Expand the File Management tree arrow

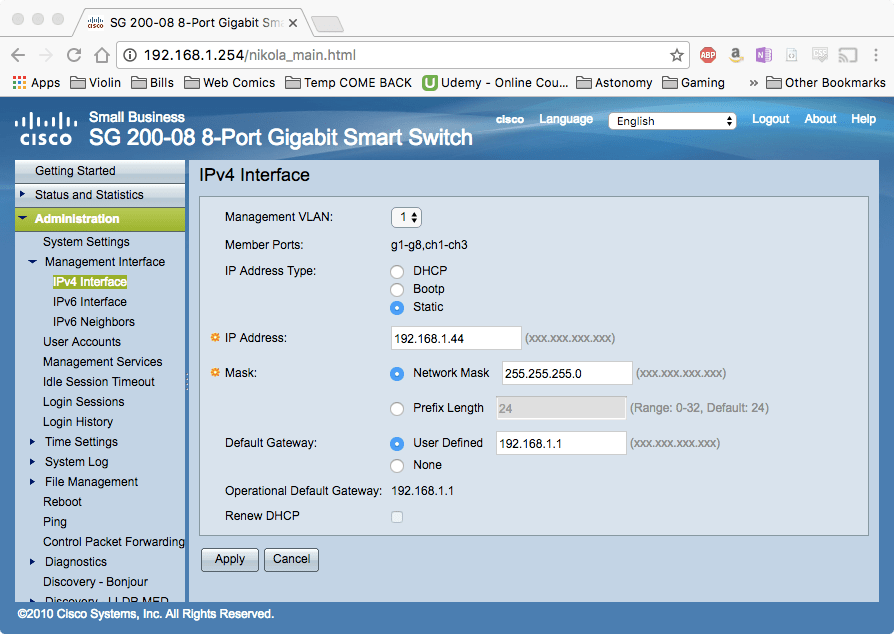click(32, 482)
